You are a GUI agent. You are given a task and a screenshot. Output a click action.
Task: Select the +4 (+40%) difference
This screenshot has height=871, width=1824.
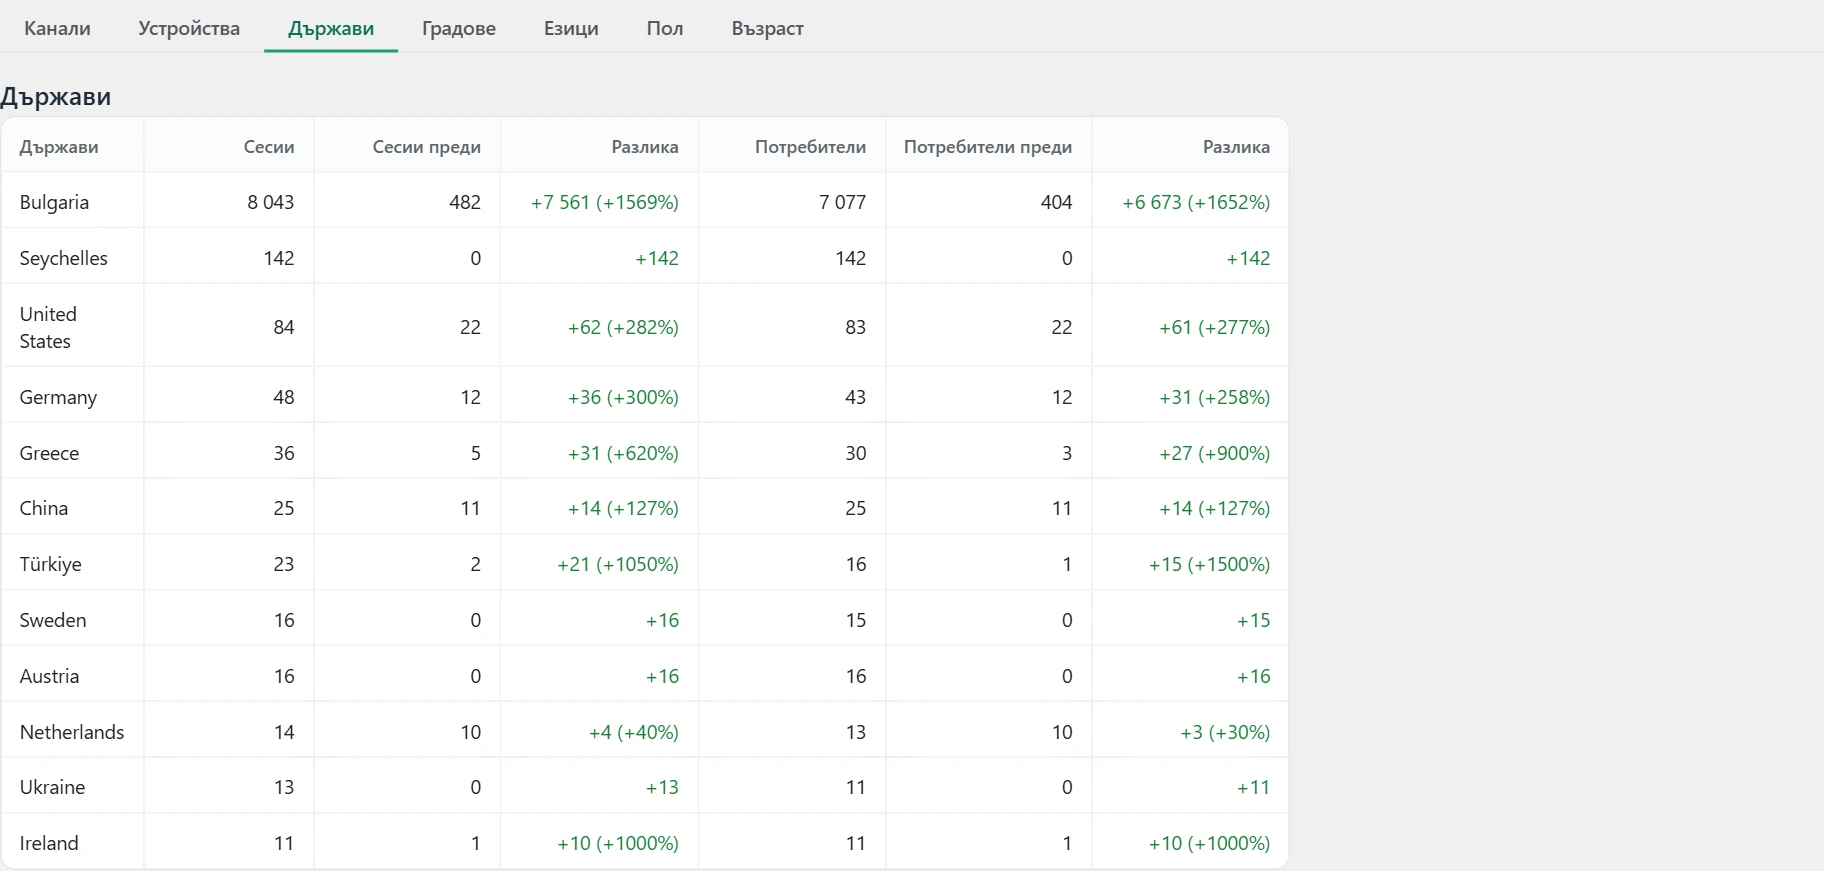point(634,732)
